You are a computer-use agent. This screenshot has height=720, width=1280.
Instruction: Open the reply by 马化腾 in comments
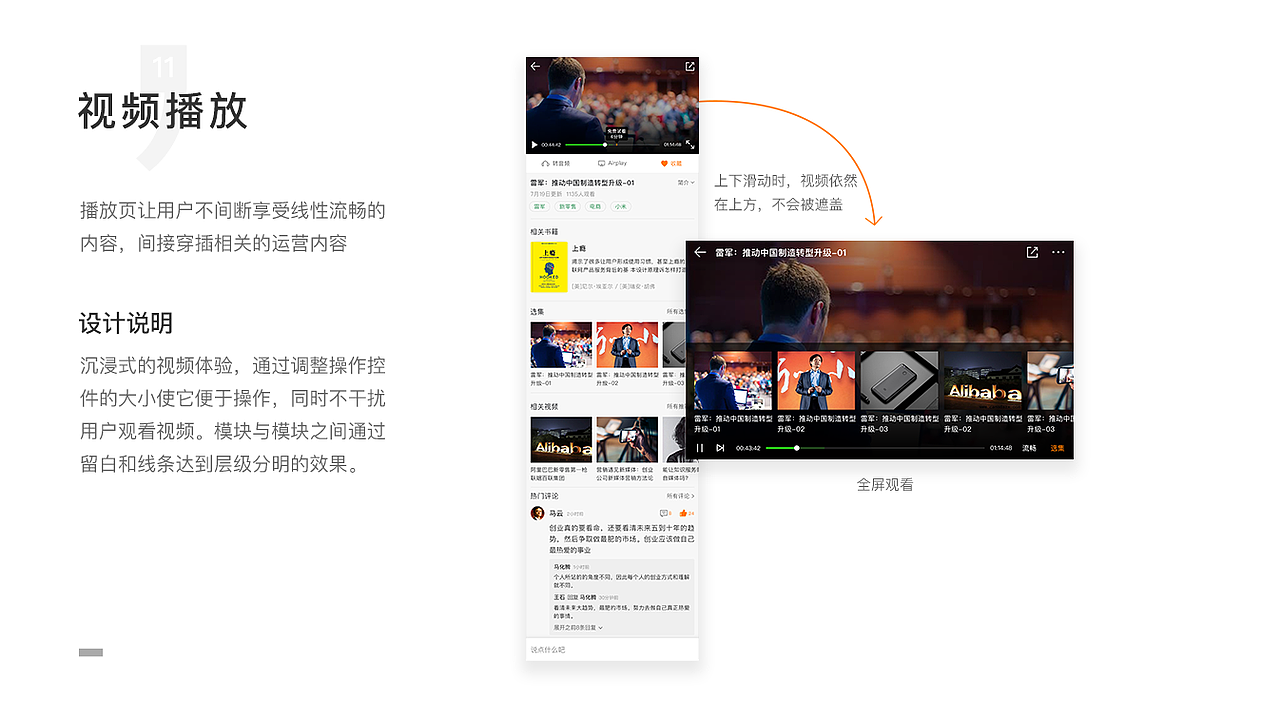pos(621,577)
